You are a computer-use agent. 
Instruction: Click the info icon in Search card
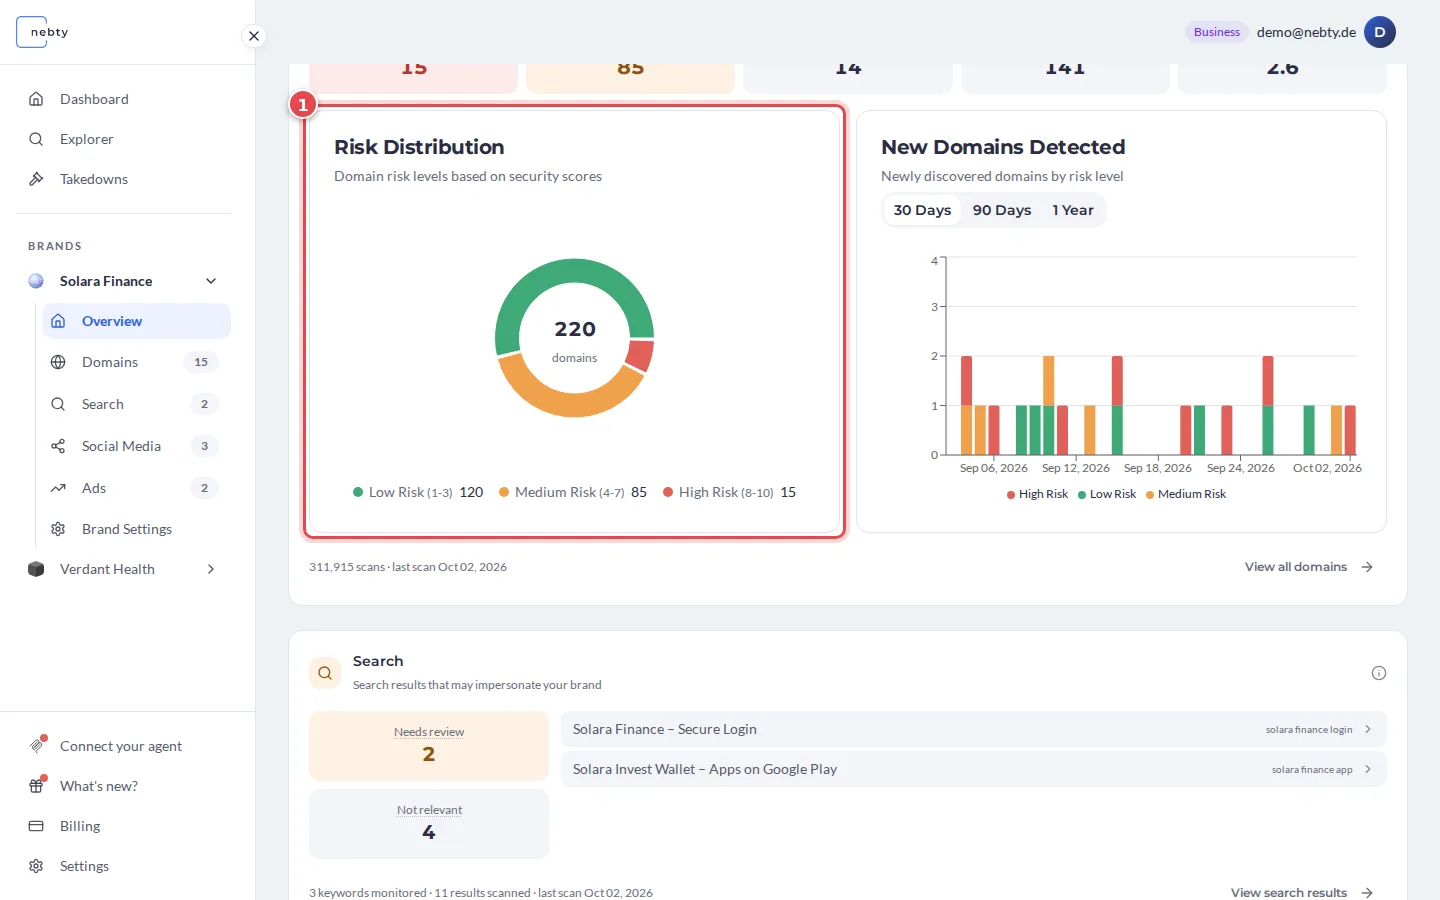(x=1379, y=673)
